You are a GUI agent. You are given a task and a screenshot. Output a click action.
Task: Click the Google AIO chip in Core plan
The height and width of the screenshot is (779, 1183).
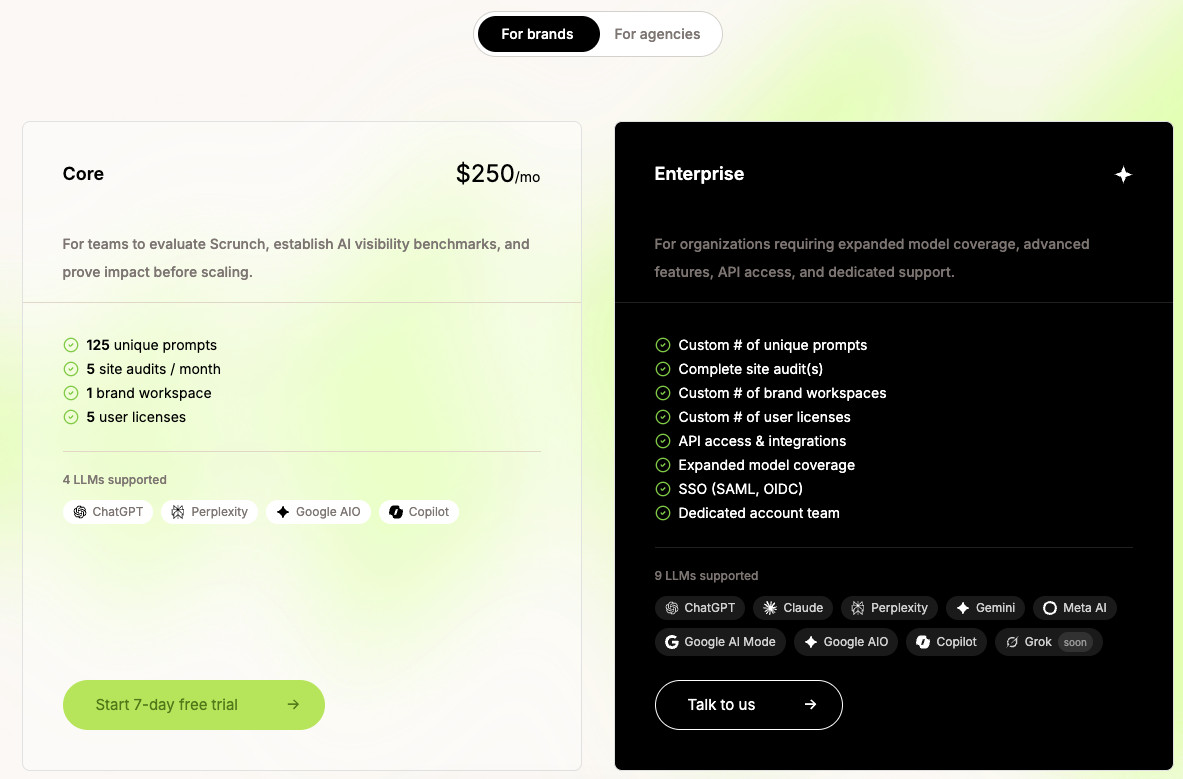point(318,512)
